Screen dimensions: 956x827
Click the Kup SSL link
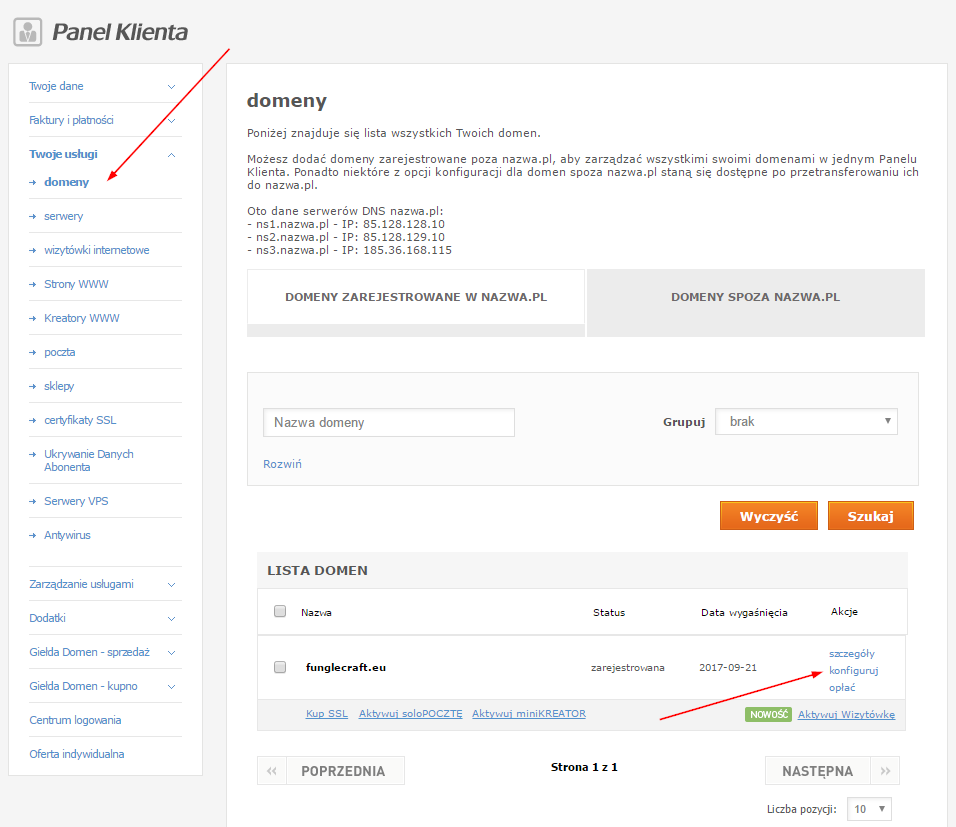pyautogui.click(x=326, y=714)
